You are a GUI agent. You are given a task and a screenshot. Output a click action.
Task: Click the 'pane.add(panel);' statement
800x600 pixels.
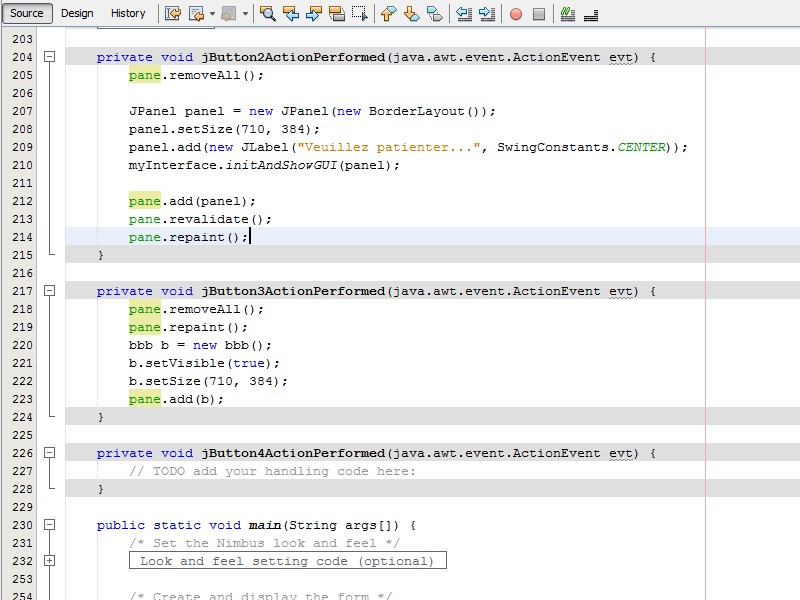click(x=192, y=202)
